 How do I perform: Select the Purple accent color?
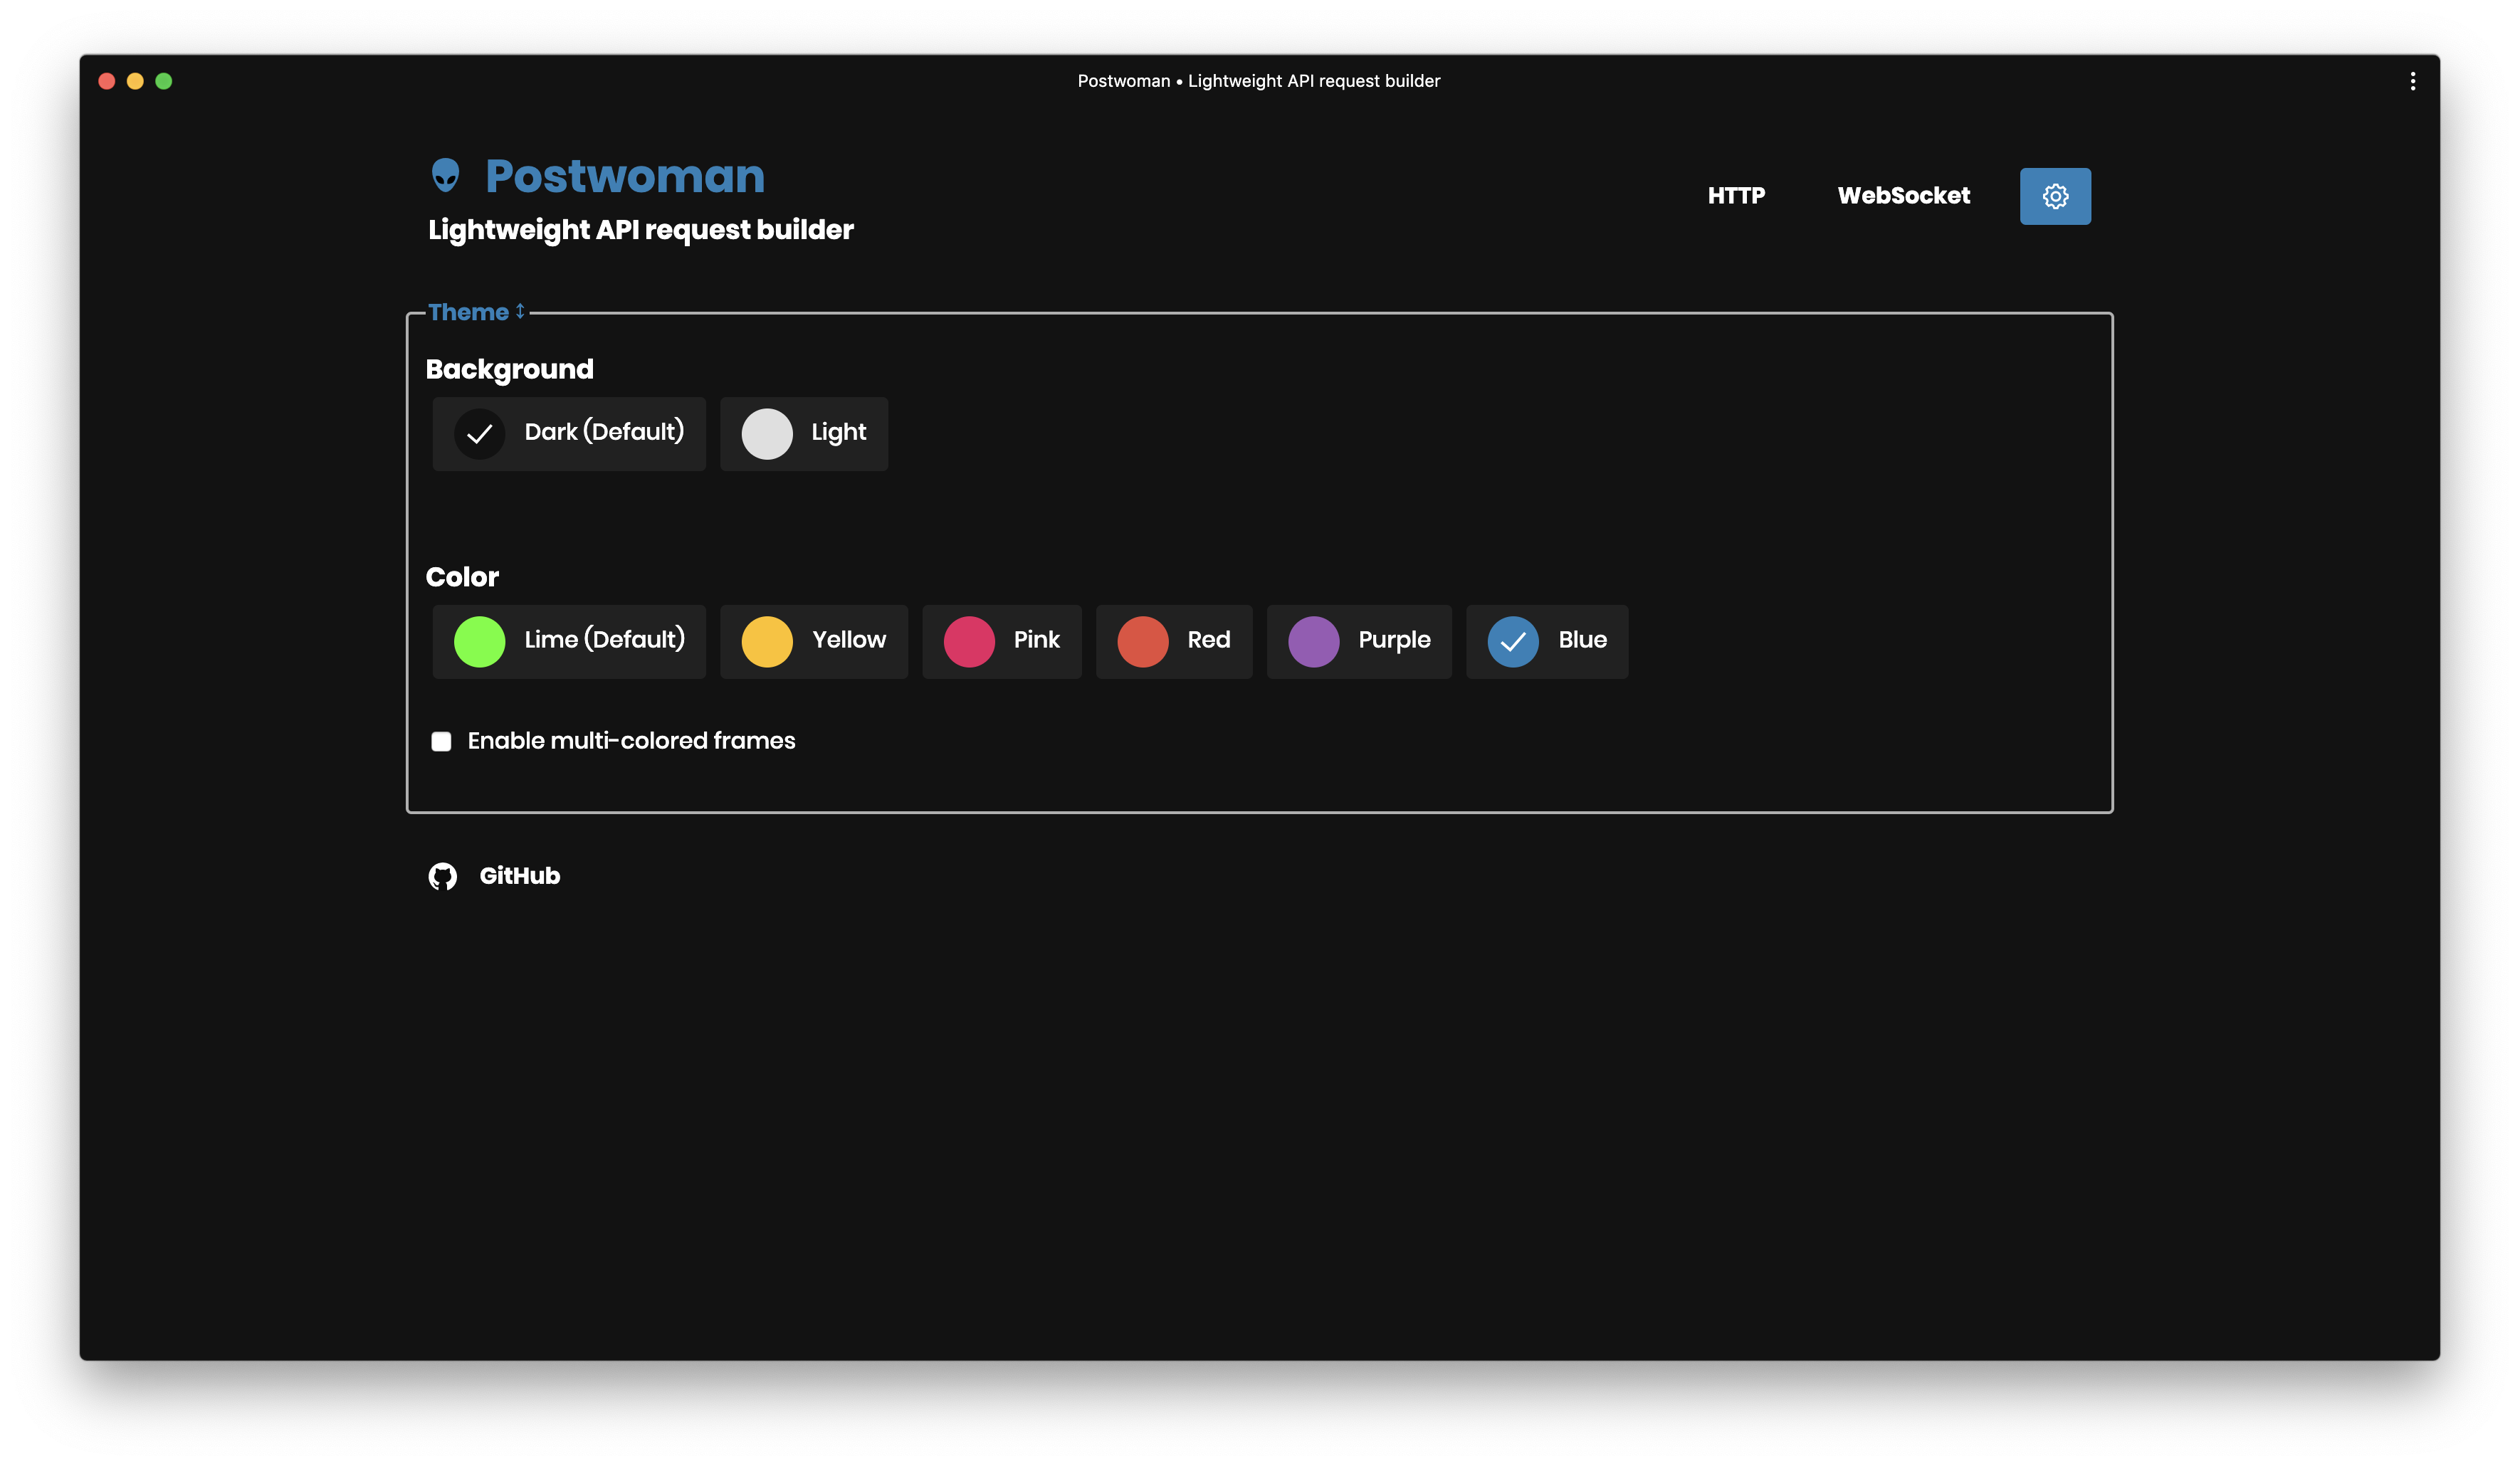(1358, 641)
